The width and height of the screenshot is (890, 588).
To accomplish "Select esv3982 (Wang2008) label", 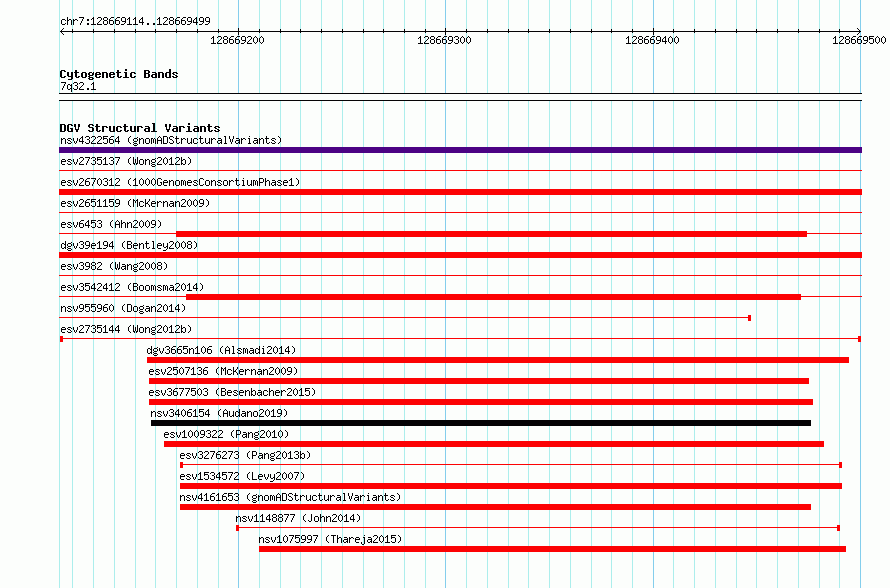I will [x=114, y=266].
